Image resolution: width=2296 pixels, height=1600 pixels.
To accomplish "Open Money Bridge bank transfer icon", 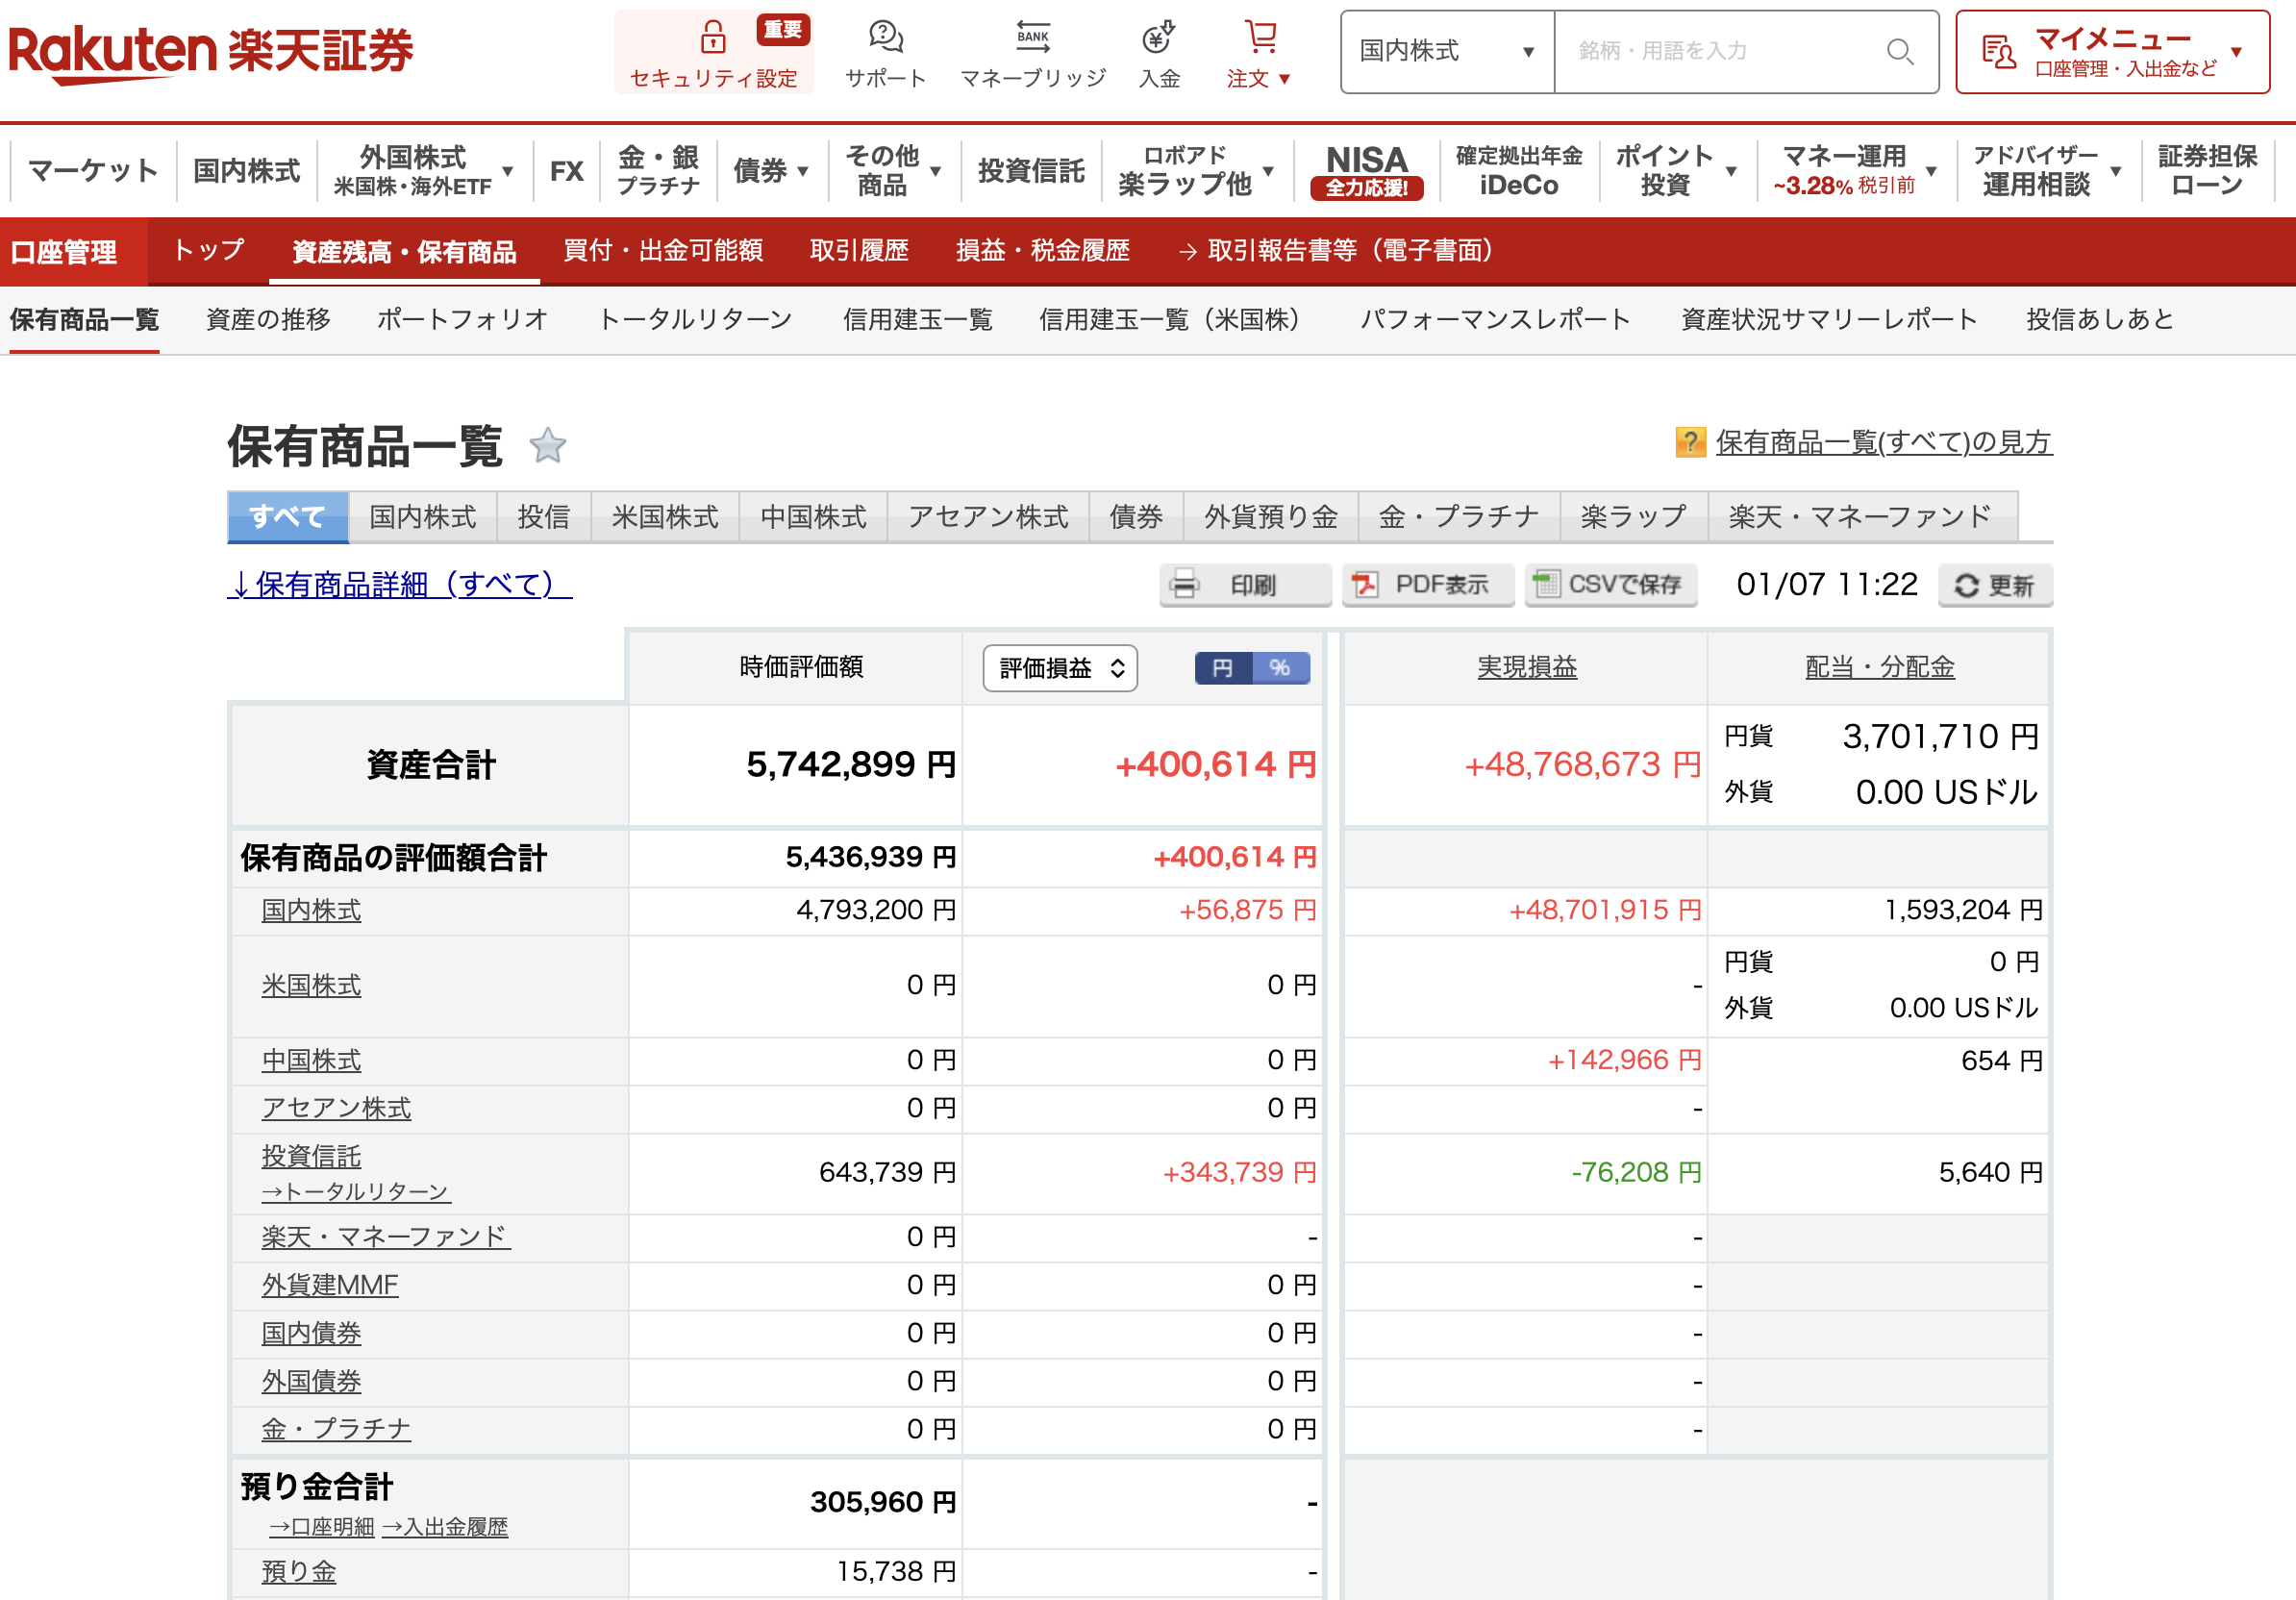I will 1032,38.
